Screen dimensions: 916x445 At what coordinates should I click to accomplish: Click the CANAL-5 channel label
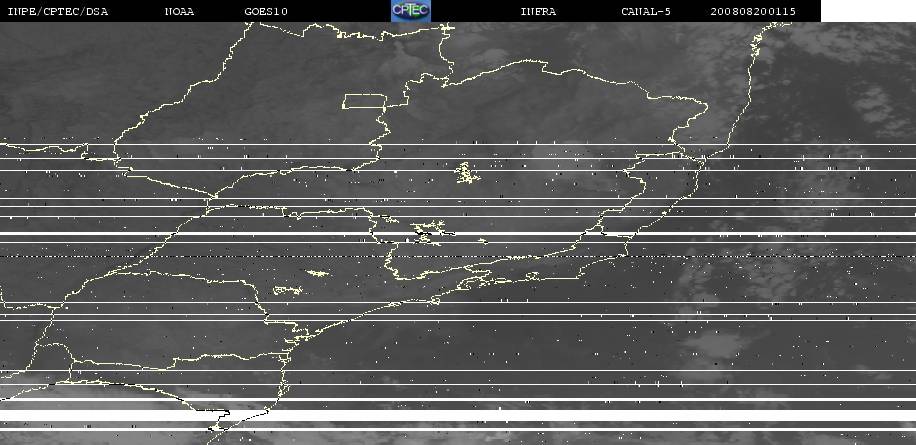pos(646,11)
